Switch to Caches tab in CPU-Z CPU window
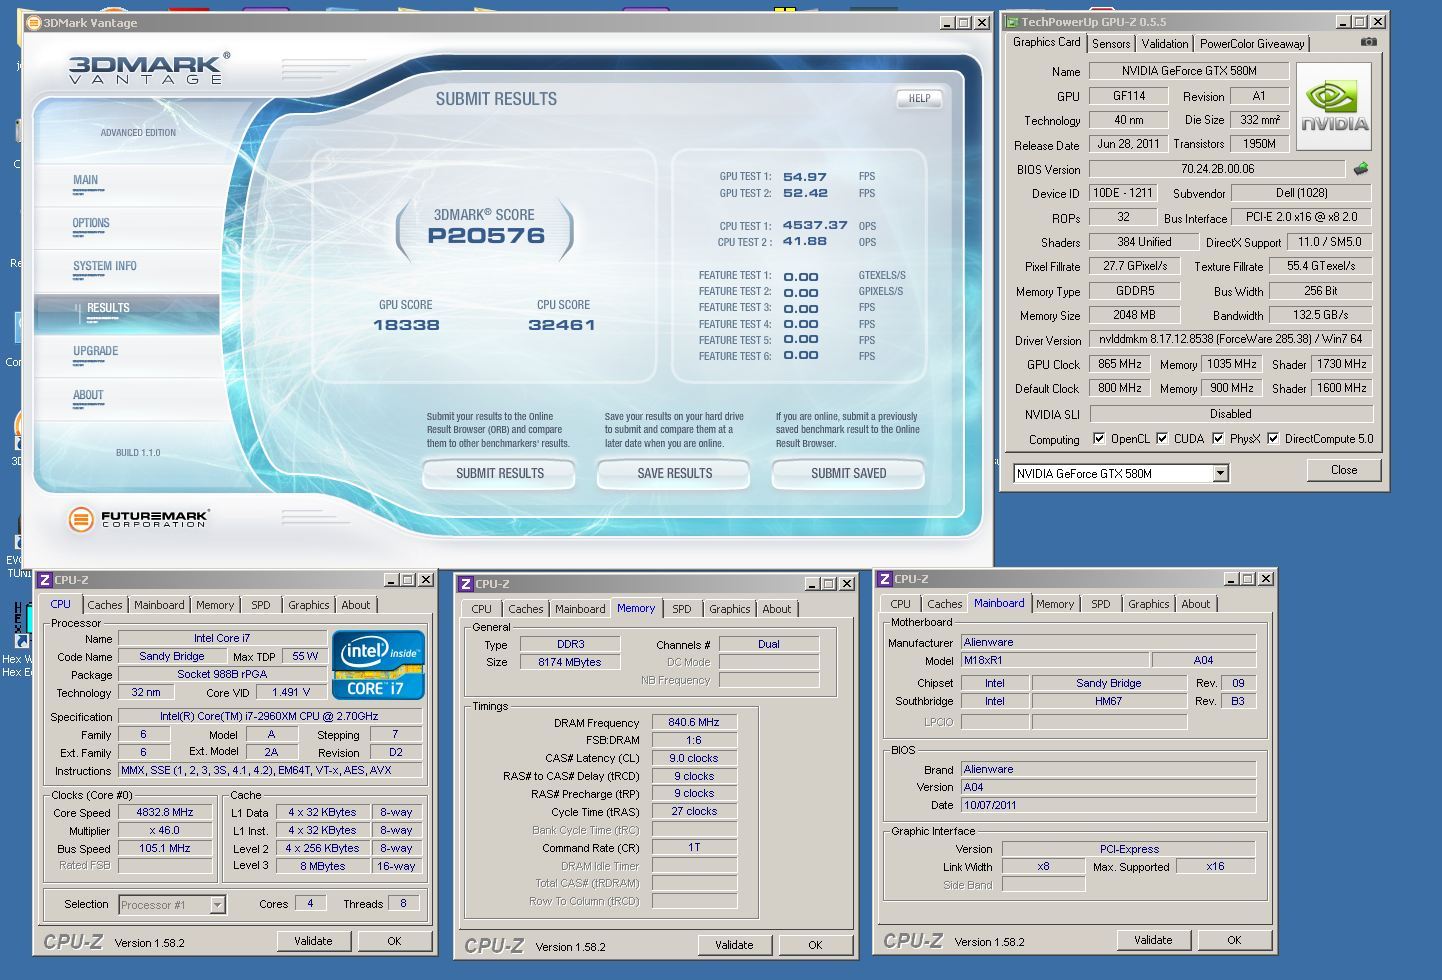This screenshot has height=980, width=1442. pyautogui.click(x=104, y=605)
